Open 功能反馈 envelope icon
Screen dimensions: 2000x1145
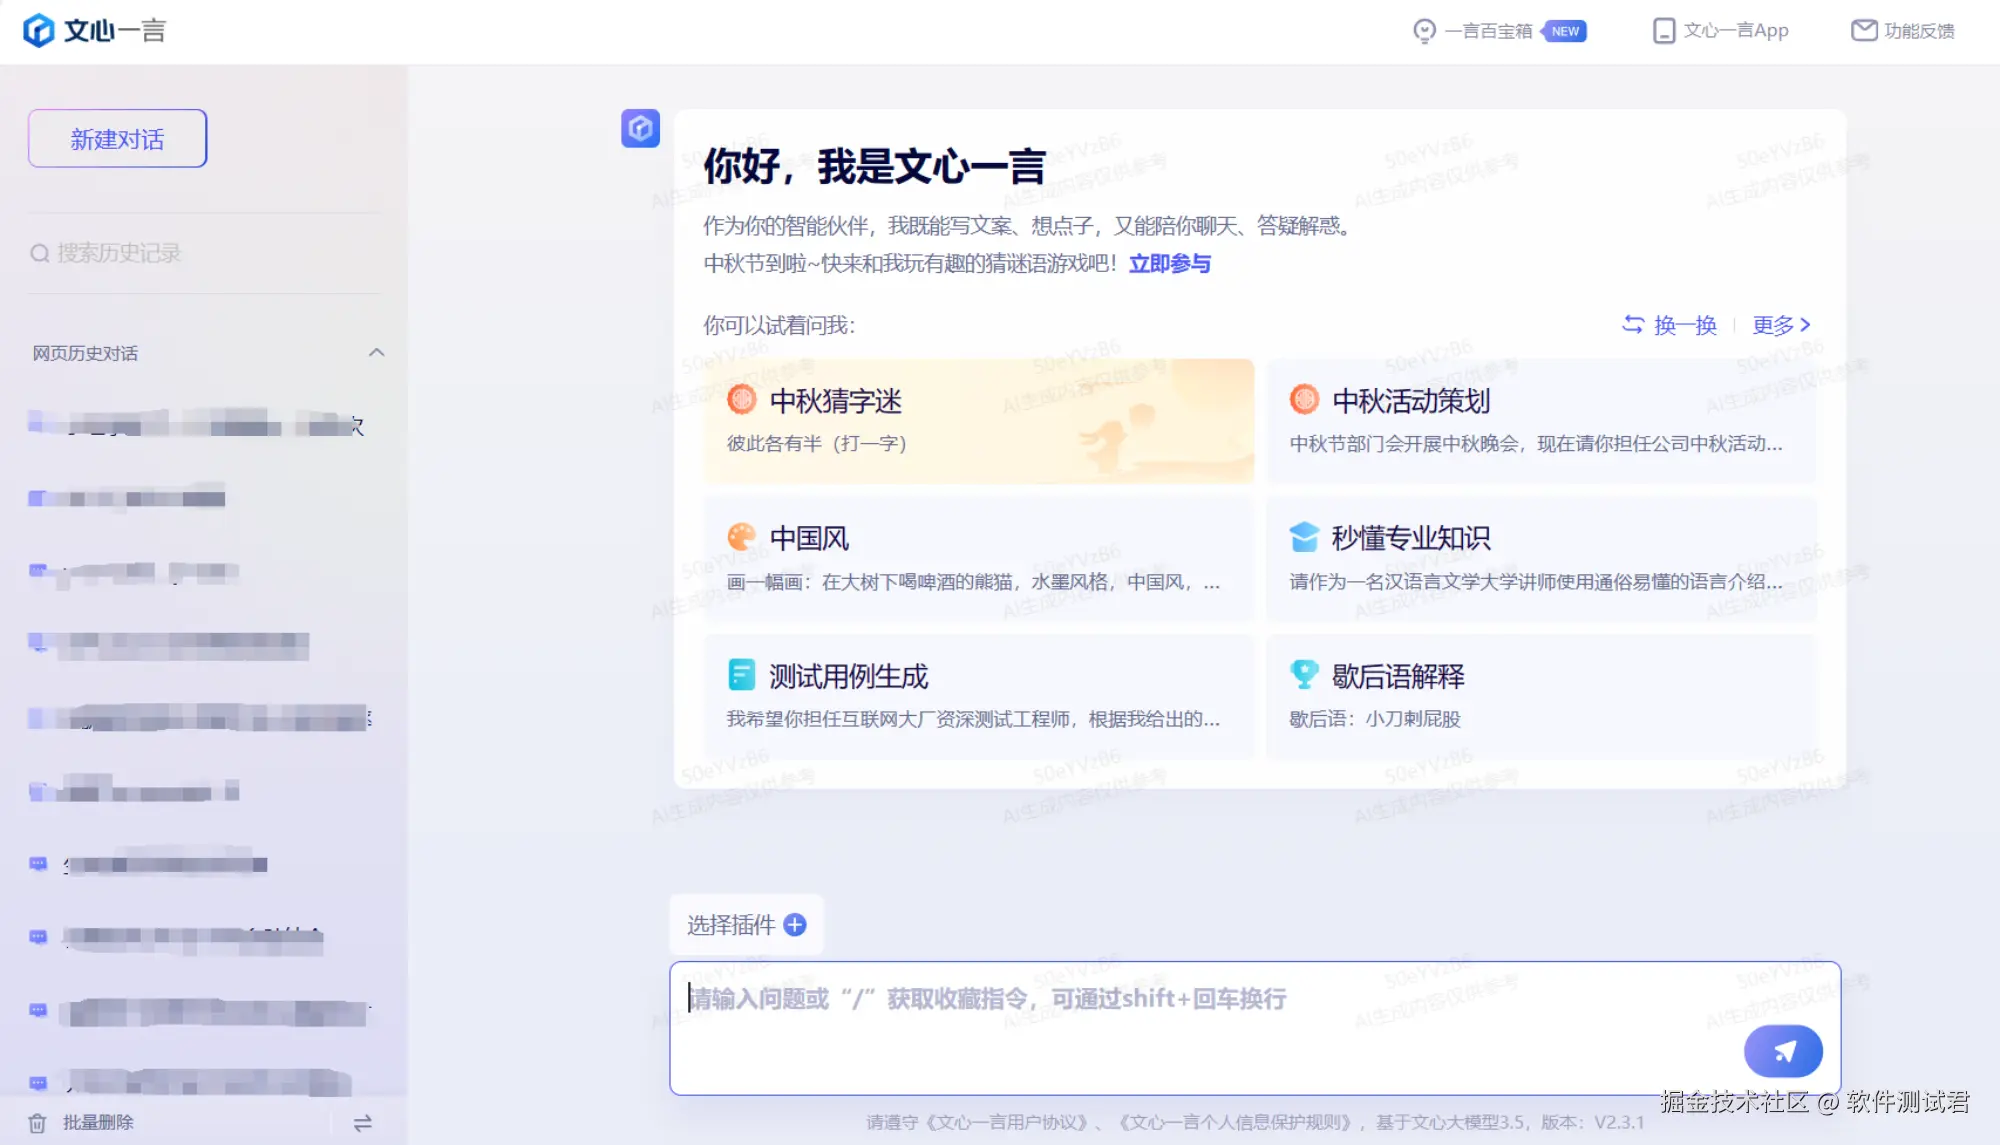click(1864, 31)
